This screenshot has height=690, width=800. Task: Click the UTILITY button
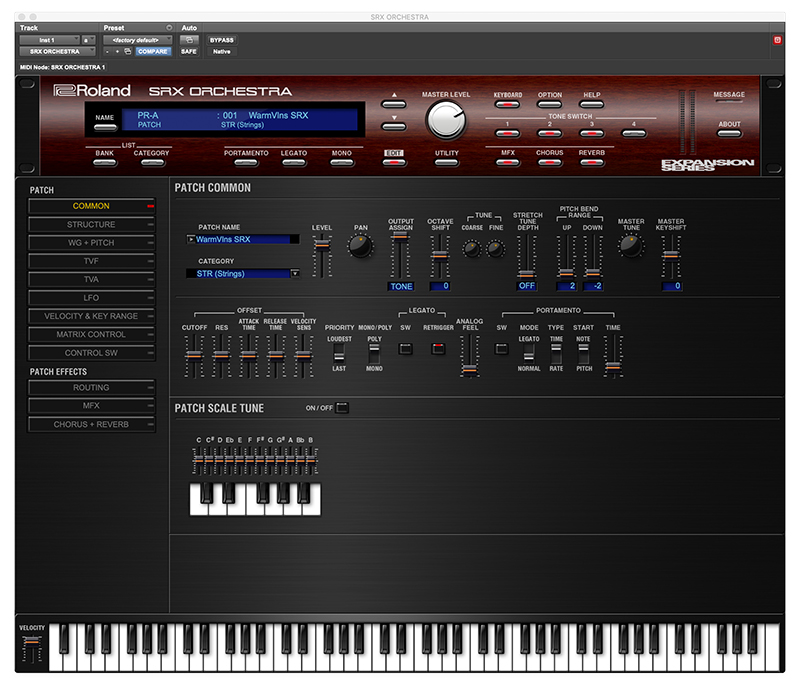[446, 162]
